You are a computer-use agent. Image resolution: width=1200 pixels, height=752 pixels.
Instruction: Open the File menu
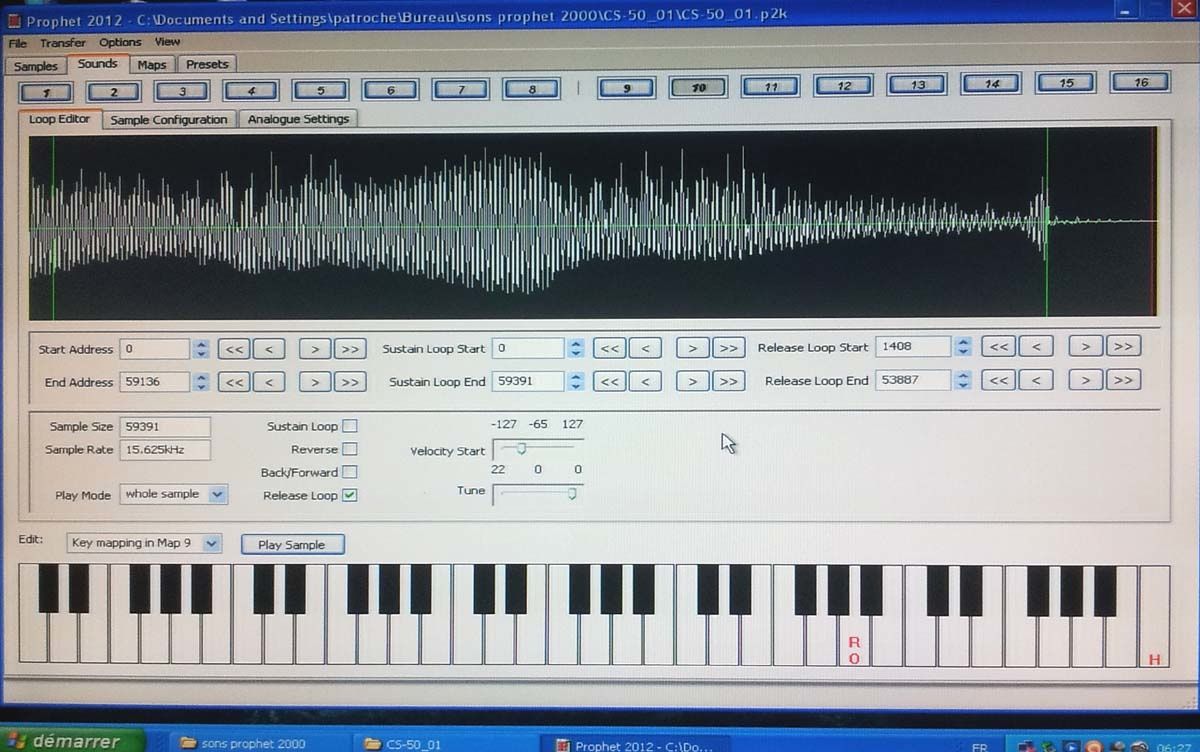pyautogui.click(x=18, y=43)
